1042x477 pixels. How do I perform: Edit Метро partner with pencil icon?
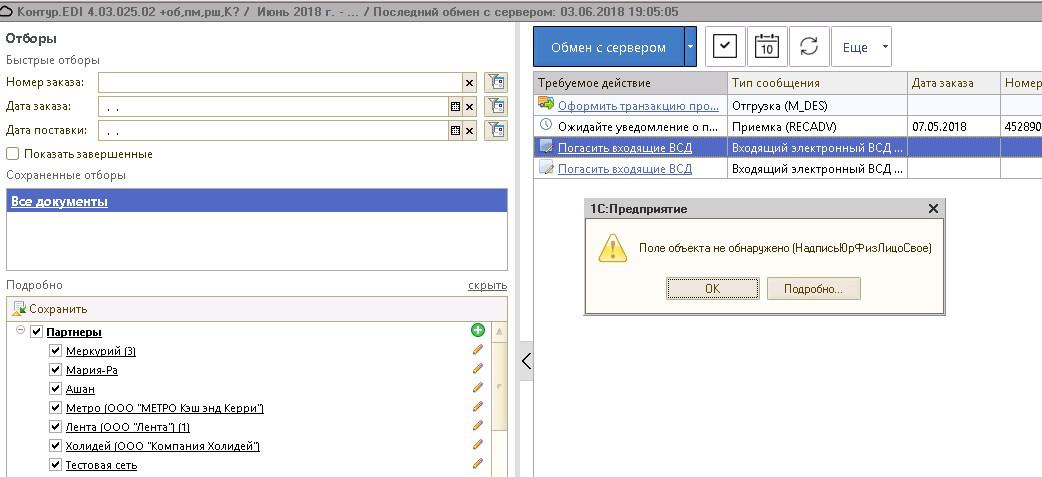tap(477, 407)
